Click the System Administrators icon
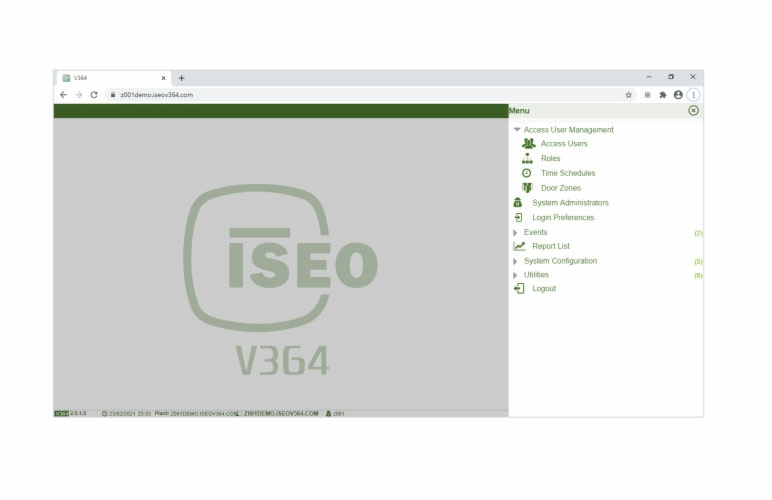772x500 pixels. click(x=517, y=202)
